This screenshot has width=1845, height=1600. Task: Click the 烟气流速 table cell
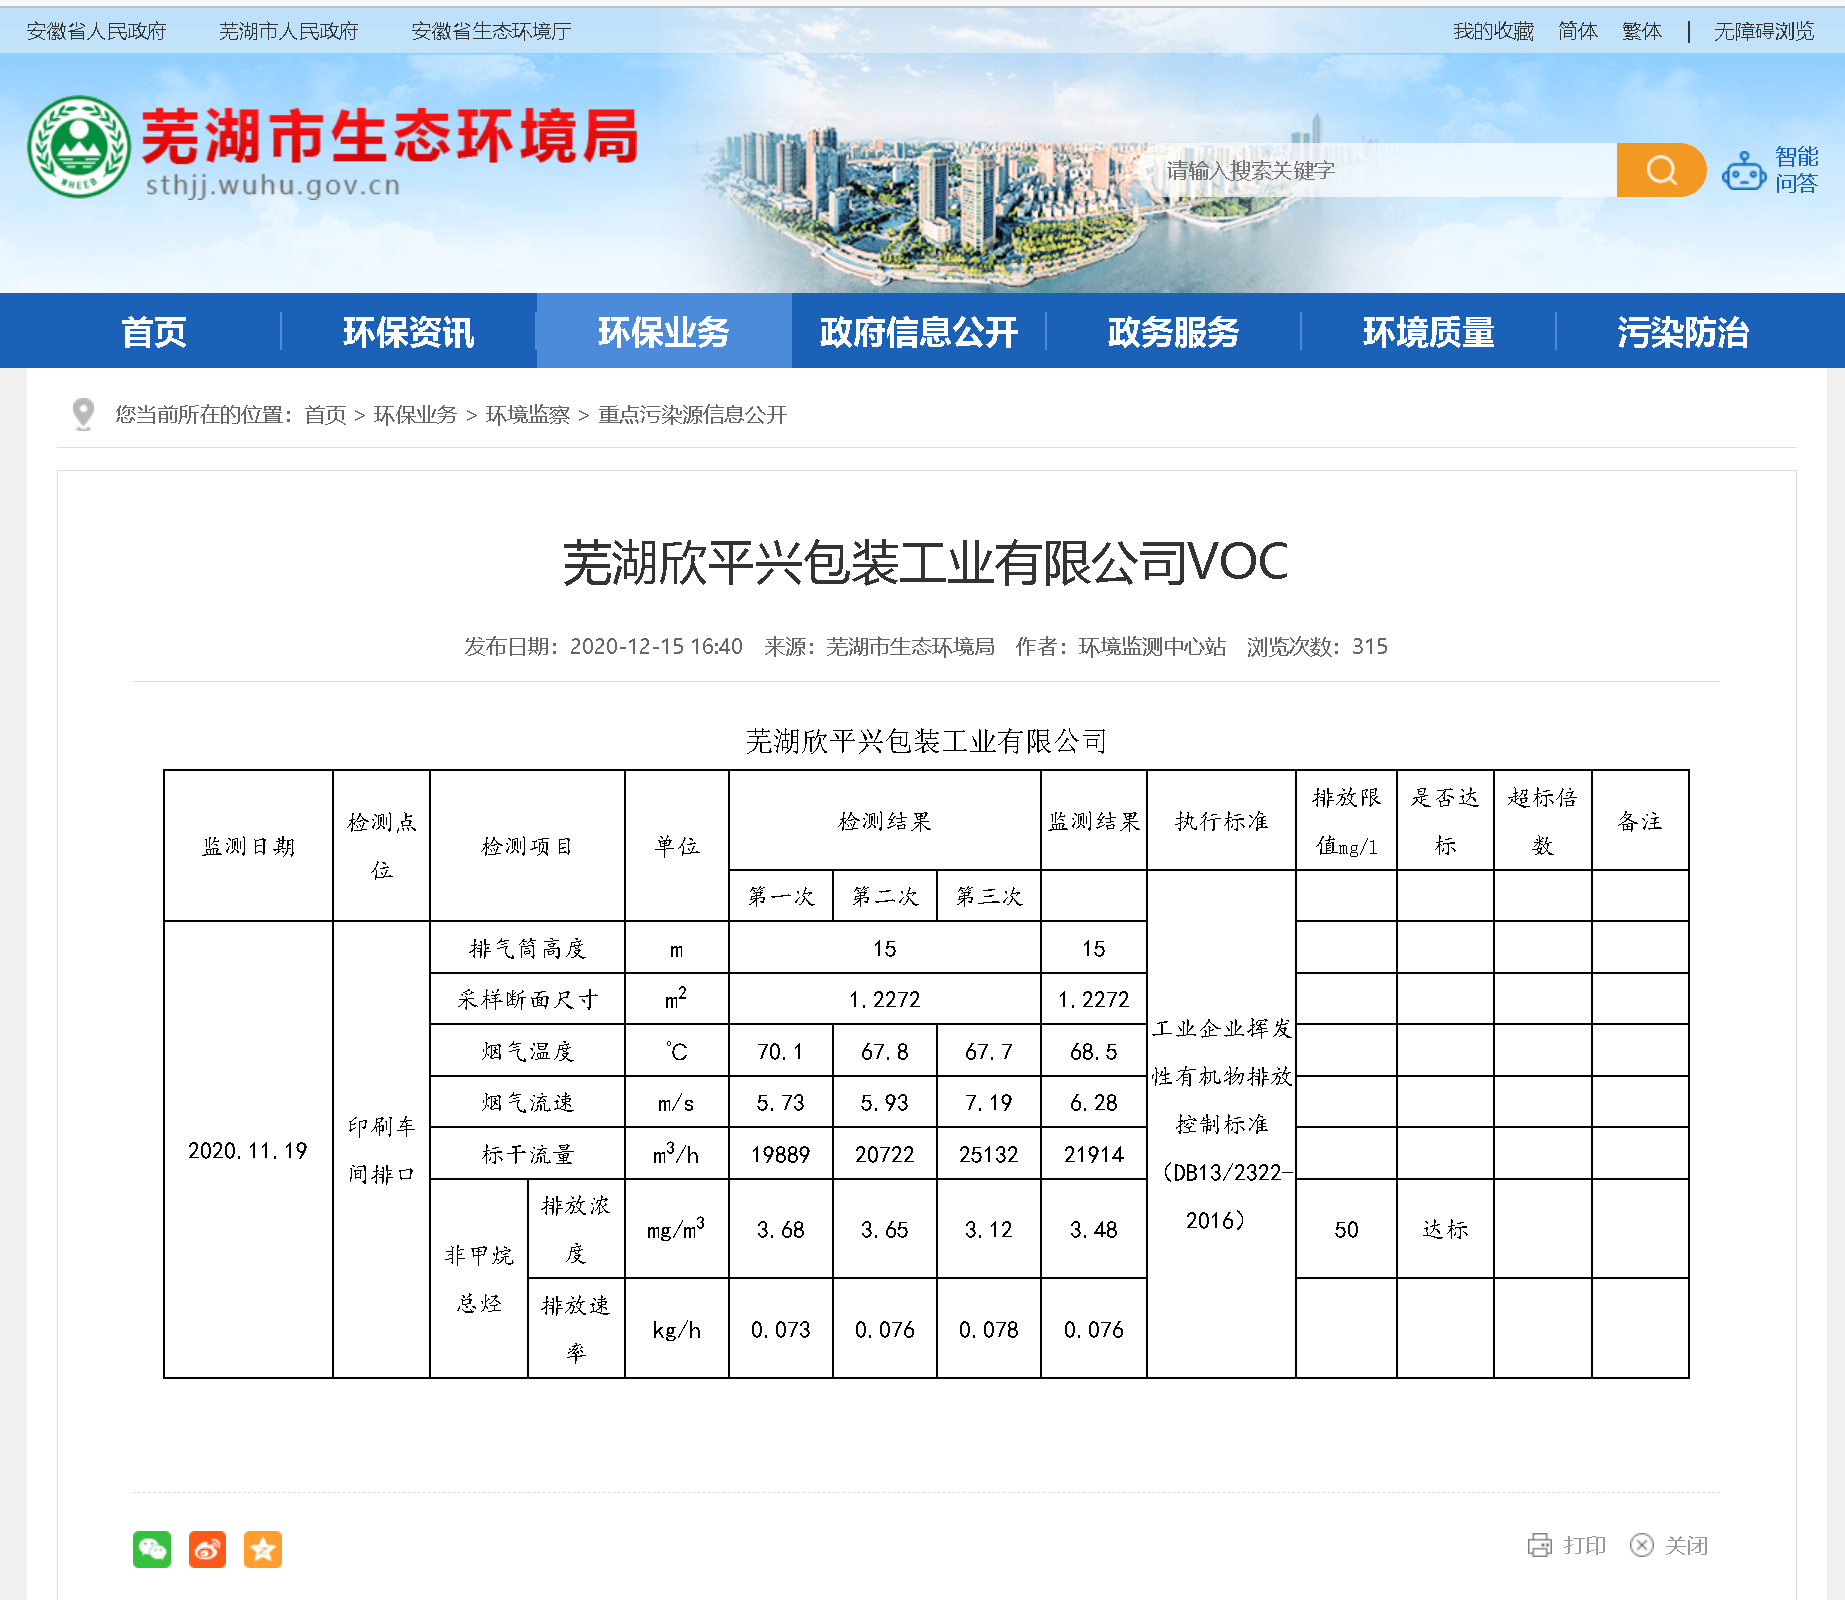(x=527, y=1102)
